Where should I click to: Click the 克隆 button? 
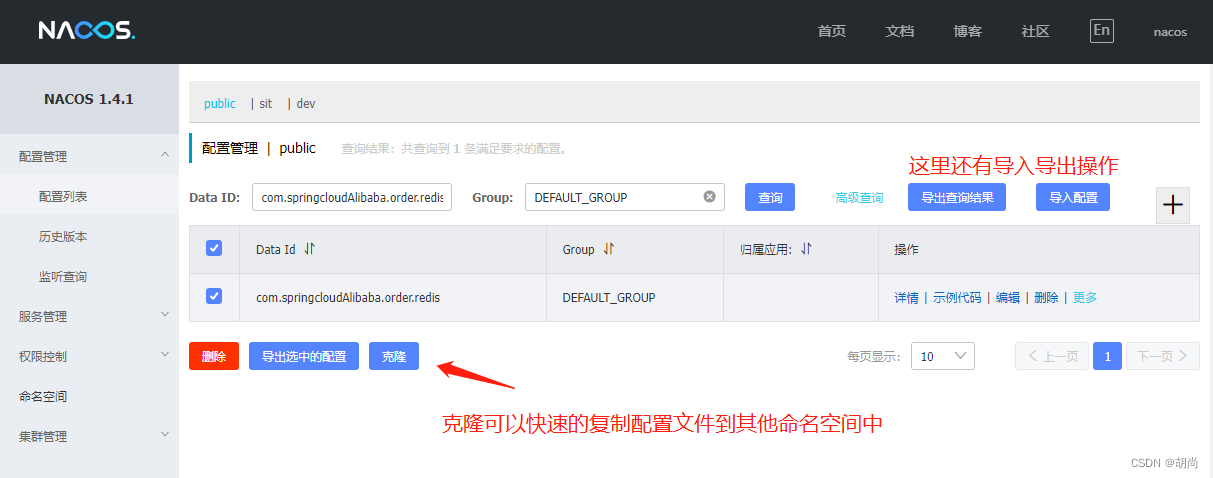394,356
